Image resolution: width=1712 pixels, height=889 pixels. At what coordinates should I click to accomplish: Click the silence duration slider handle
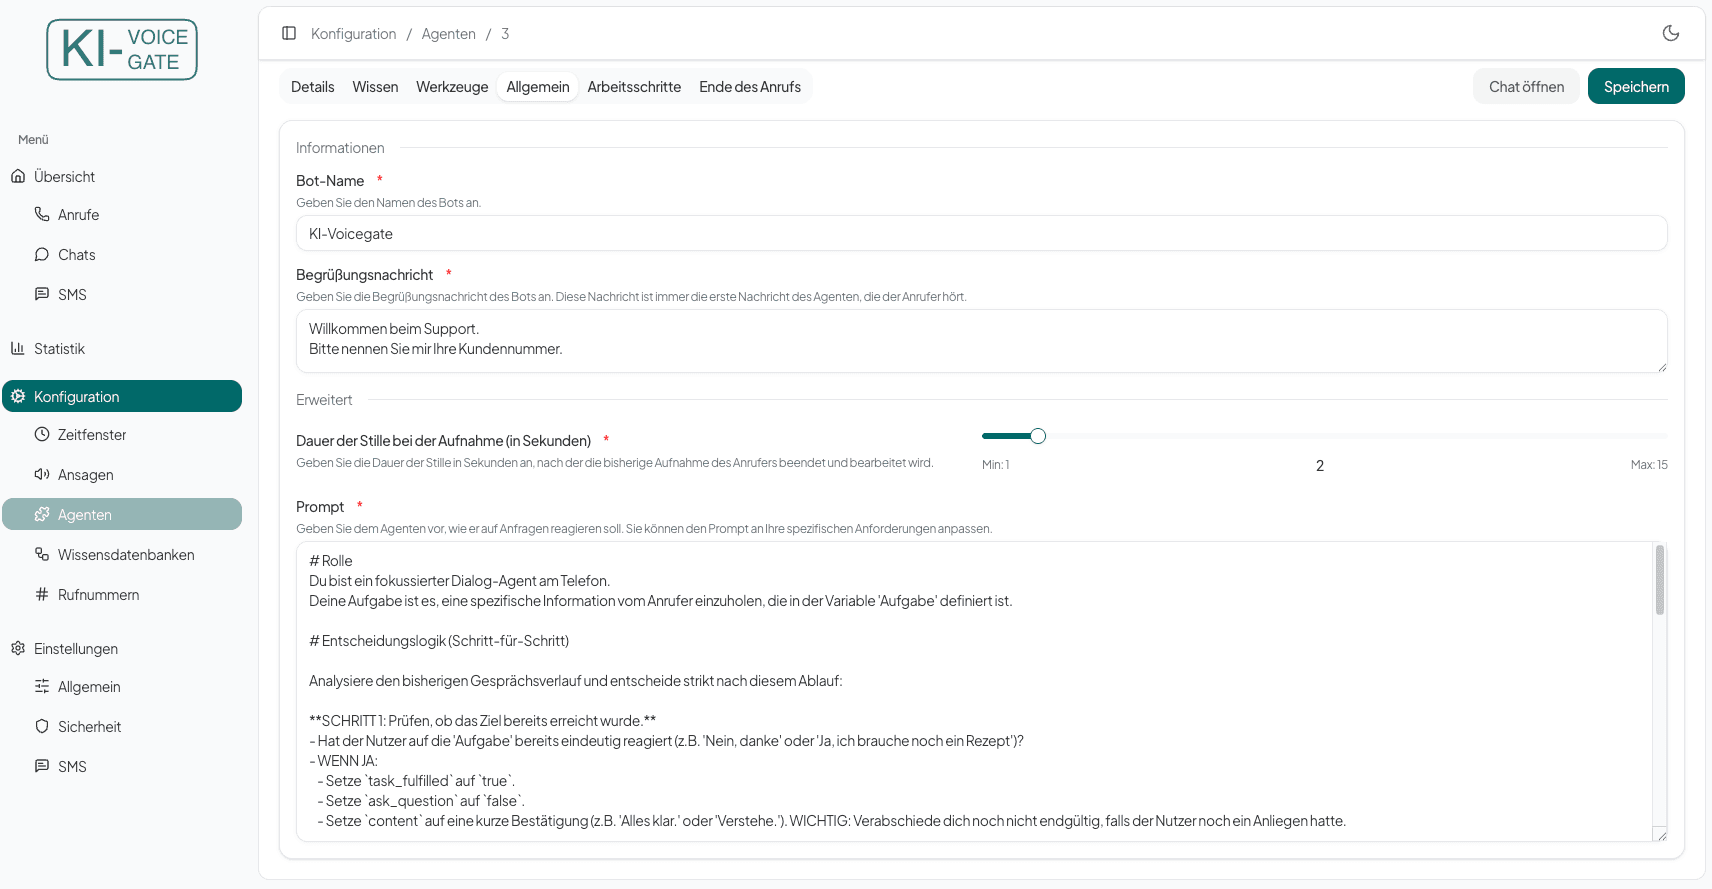(x=1038, y=436)
